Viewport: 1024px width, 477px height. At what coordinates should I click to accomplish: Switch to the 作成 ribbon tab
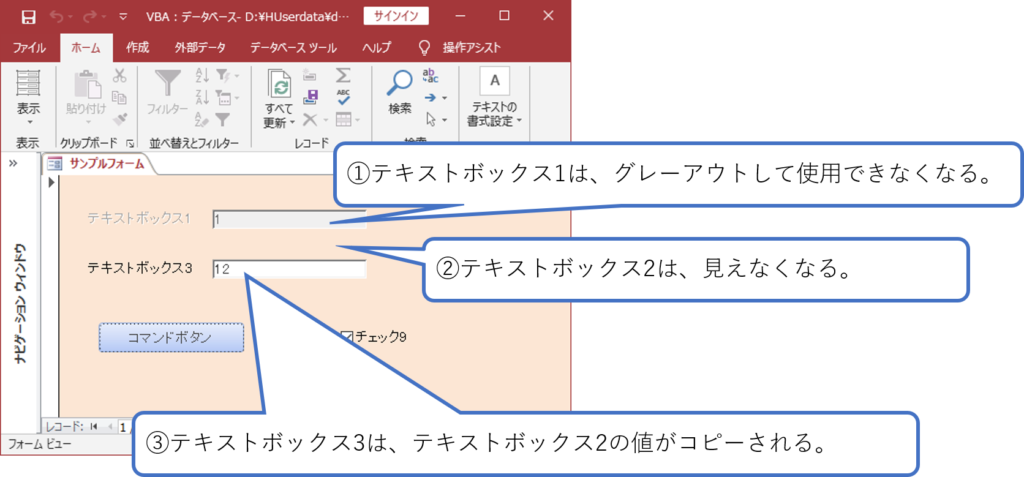coord(138,47)
